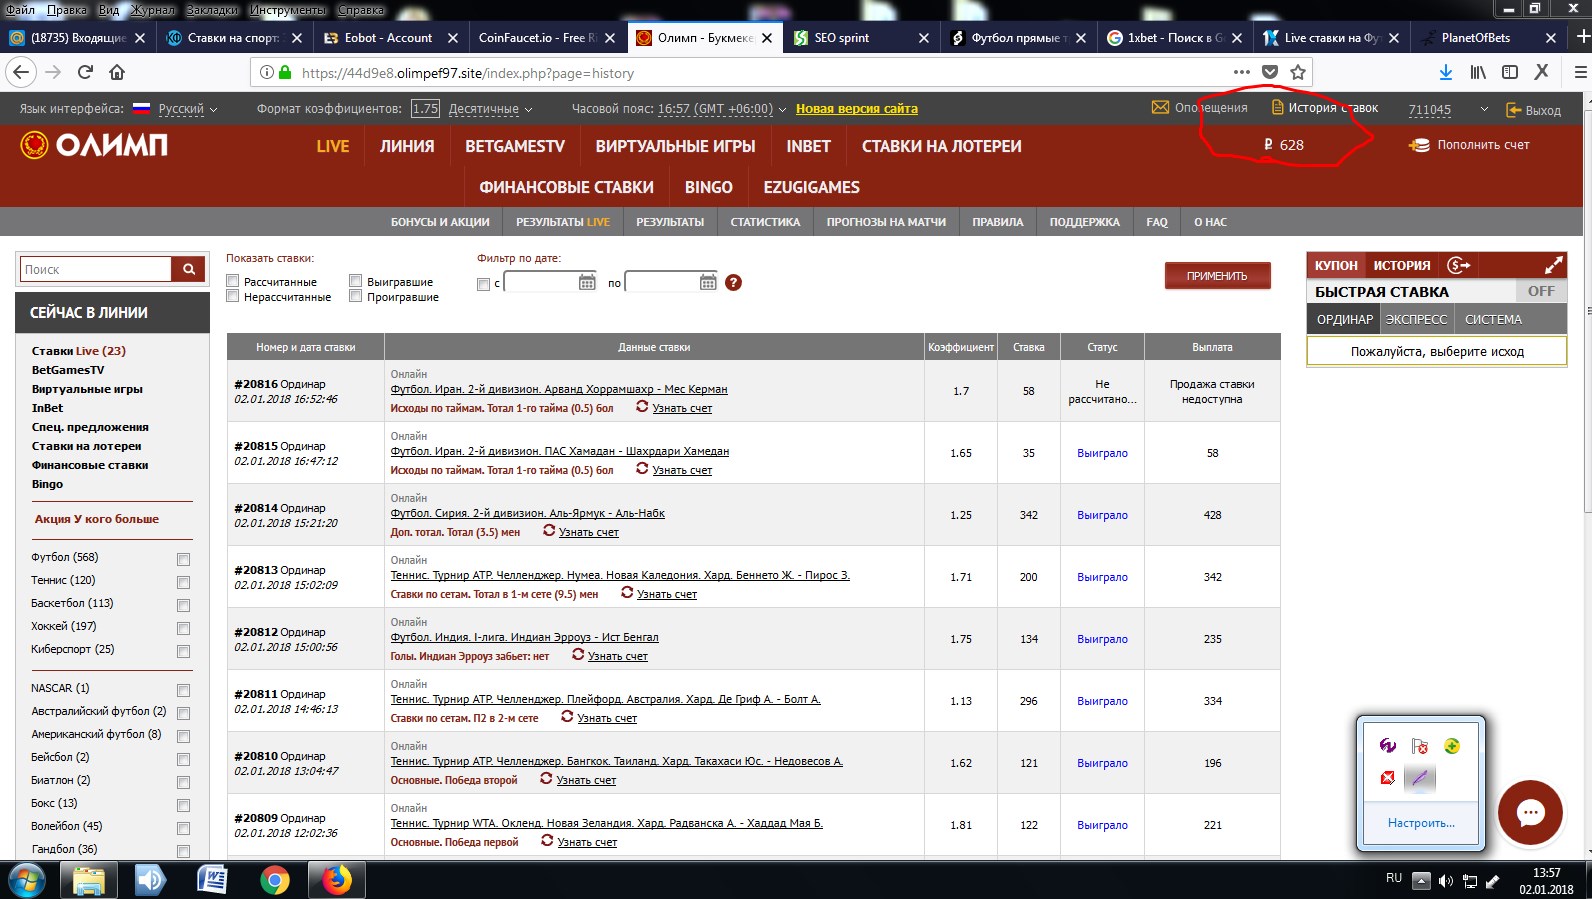Click volume speaker icon in system tray

point(1445,881)
